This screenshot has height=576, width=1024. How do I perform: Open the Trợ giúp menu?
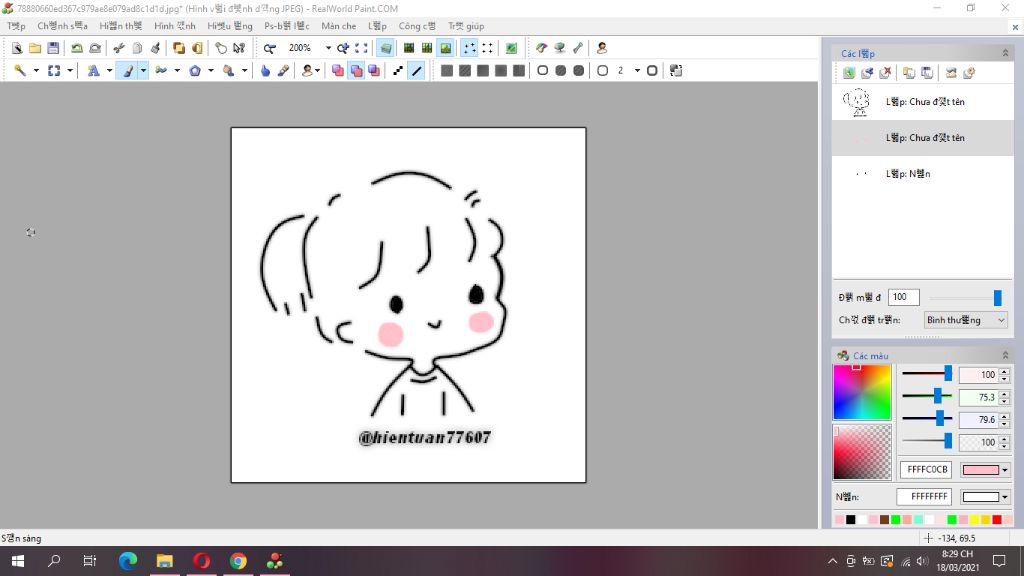coord(466,26)
